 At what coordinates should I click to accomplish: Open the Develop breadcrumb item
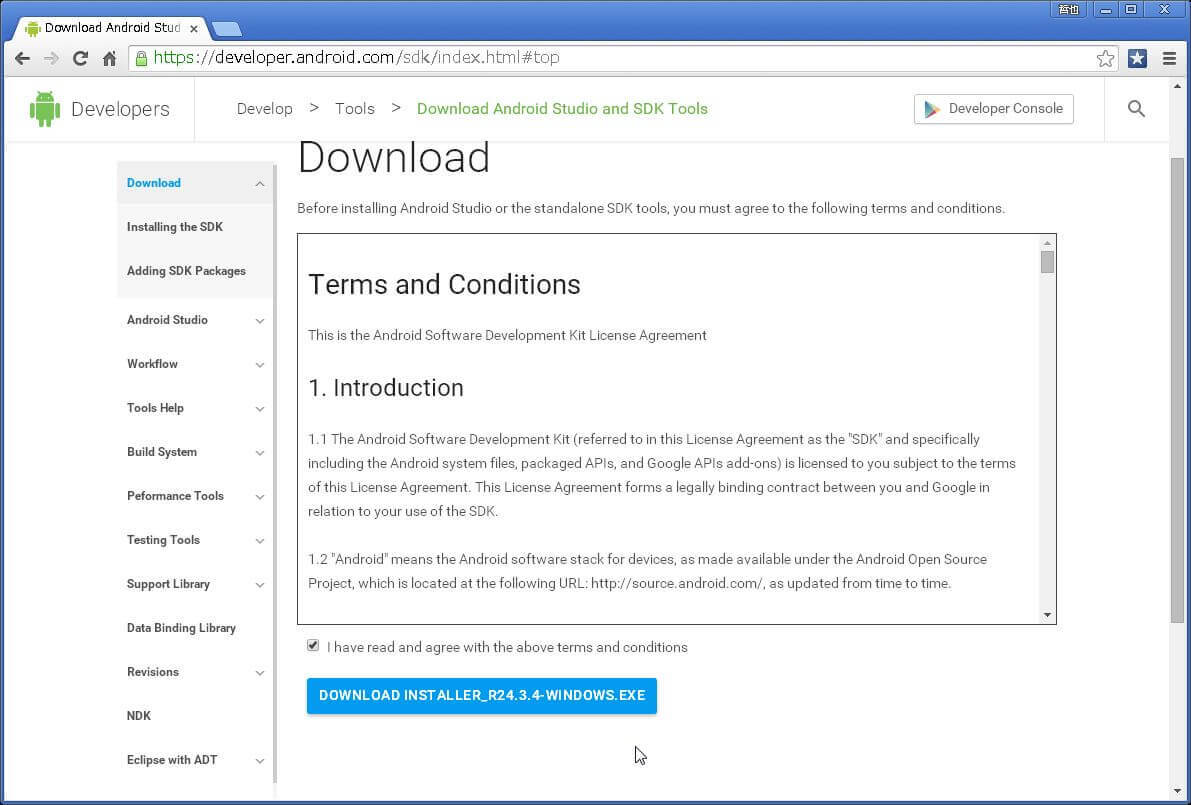coord(264,109)
